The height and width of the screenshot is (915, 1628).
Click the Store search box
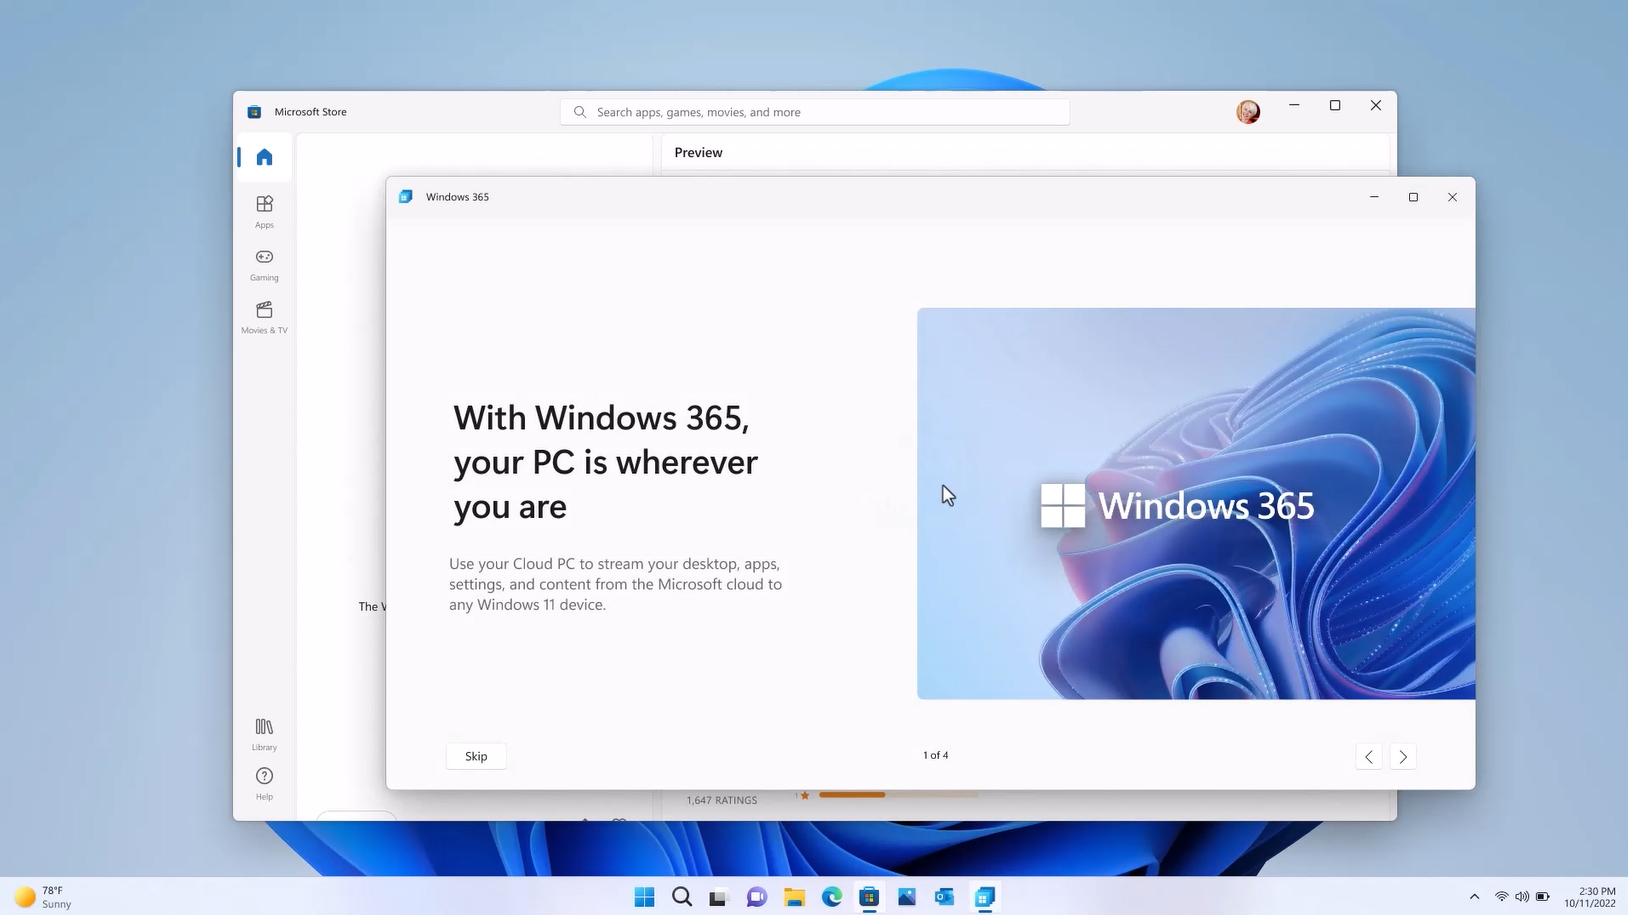point(815,112)
